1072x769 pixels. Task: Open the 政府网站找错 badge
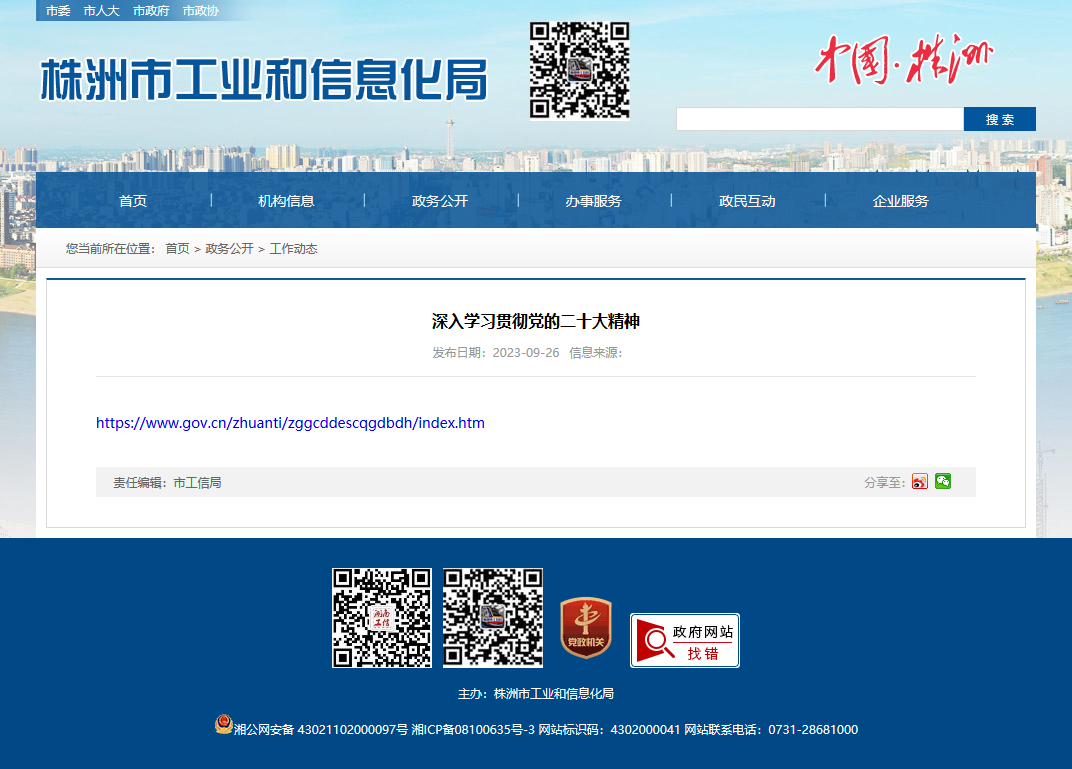(x=684, y=640)
